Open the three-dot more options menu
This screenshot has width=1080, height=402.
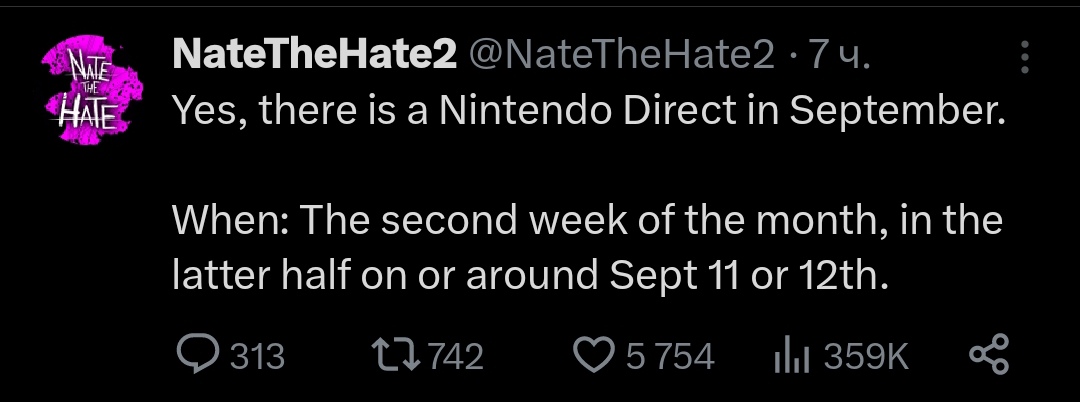[x=1023, y=58]
